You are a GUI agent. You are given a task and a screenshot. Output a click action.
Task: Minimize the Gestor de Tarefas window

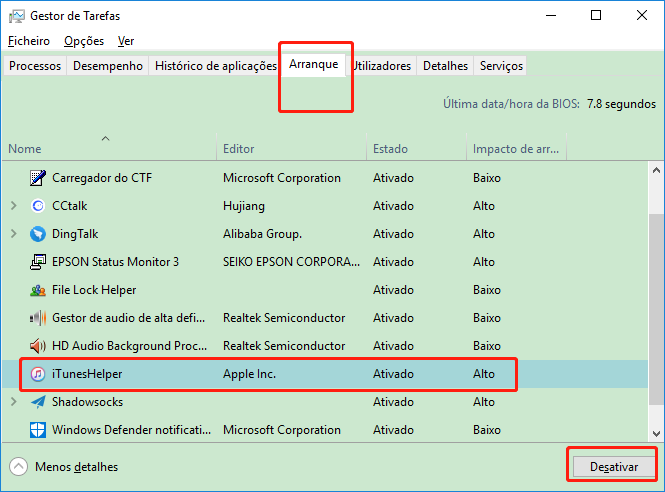point(551,15)
